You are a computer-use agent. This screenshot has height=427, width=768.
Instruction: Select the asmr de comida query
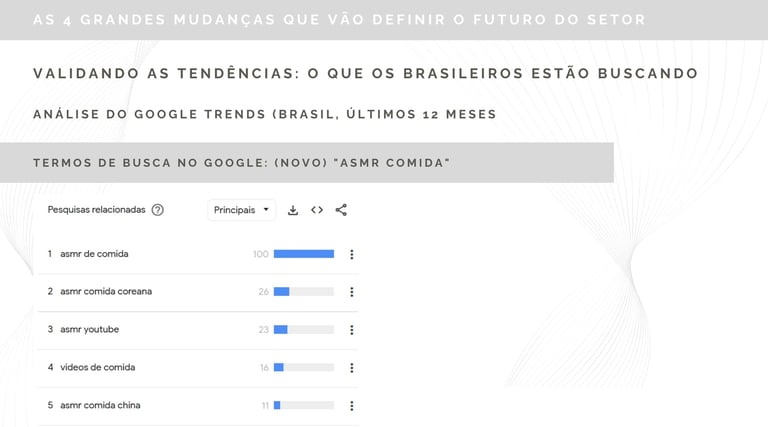94,254
